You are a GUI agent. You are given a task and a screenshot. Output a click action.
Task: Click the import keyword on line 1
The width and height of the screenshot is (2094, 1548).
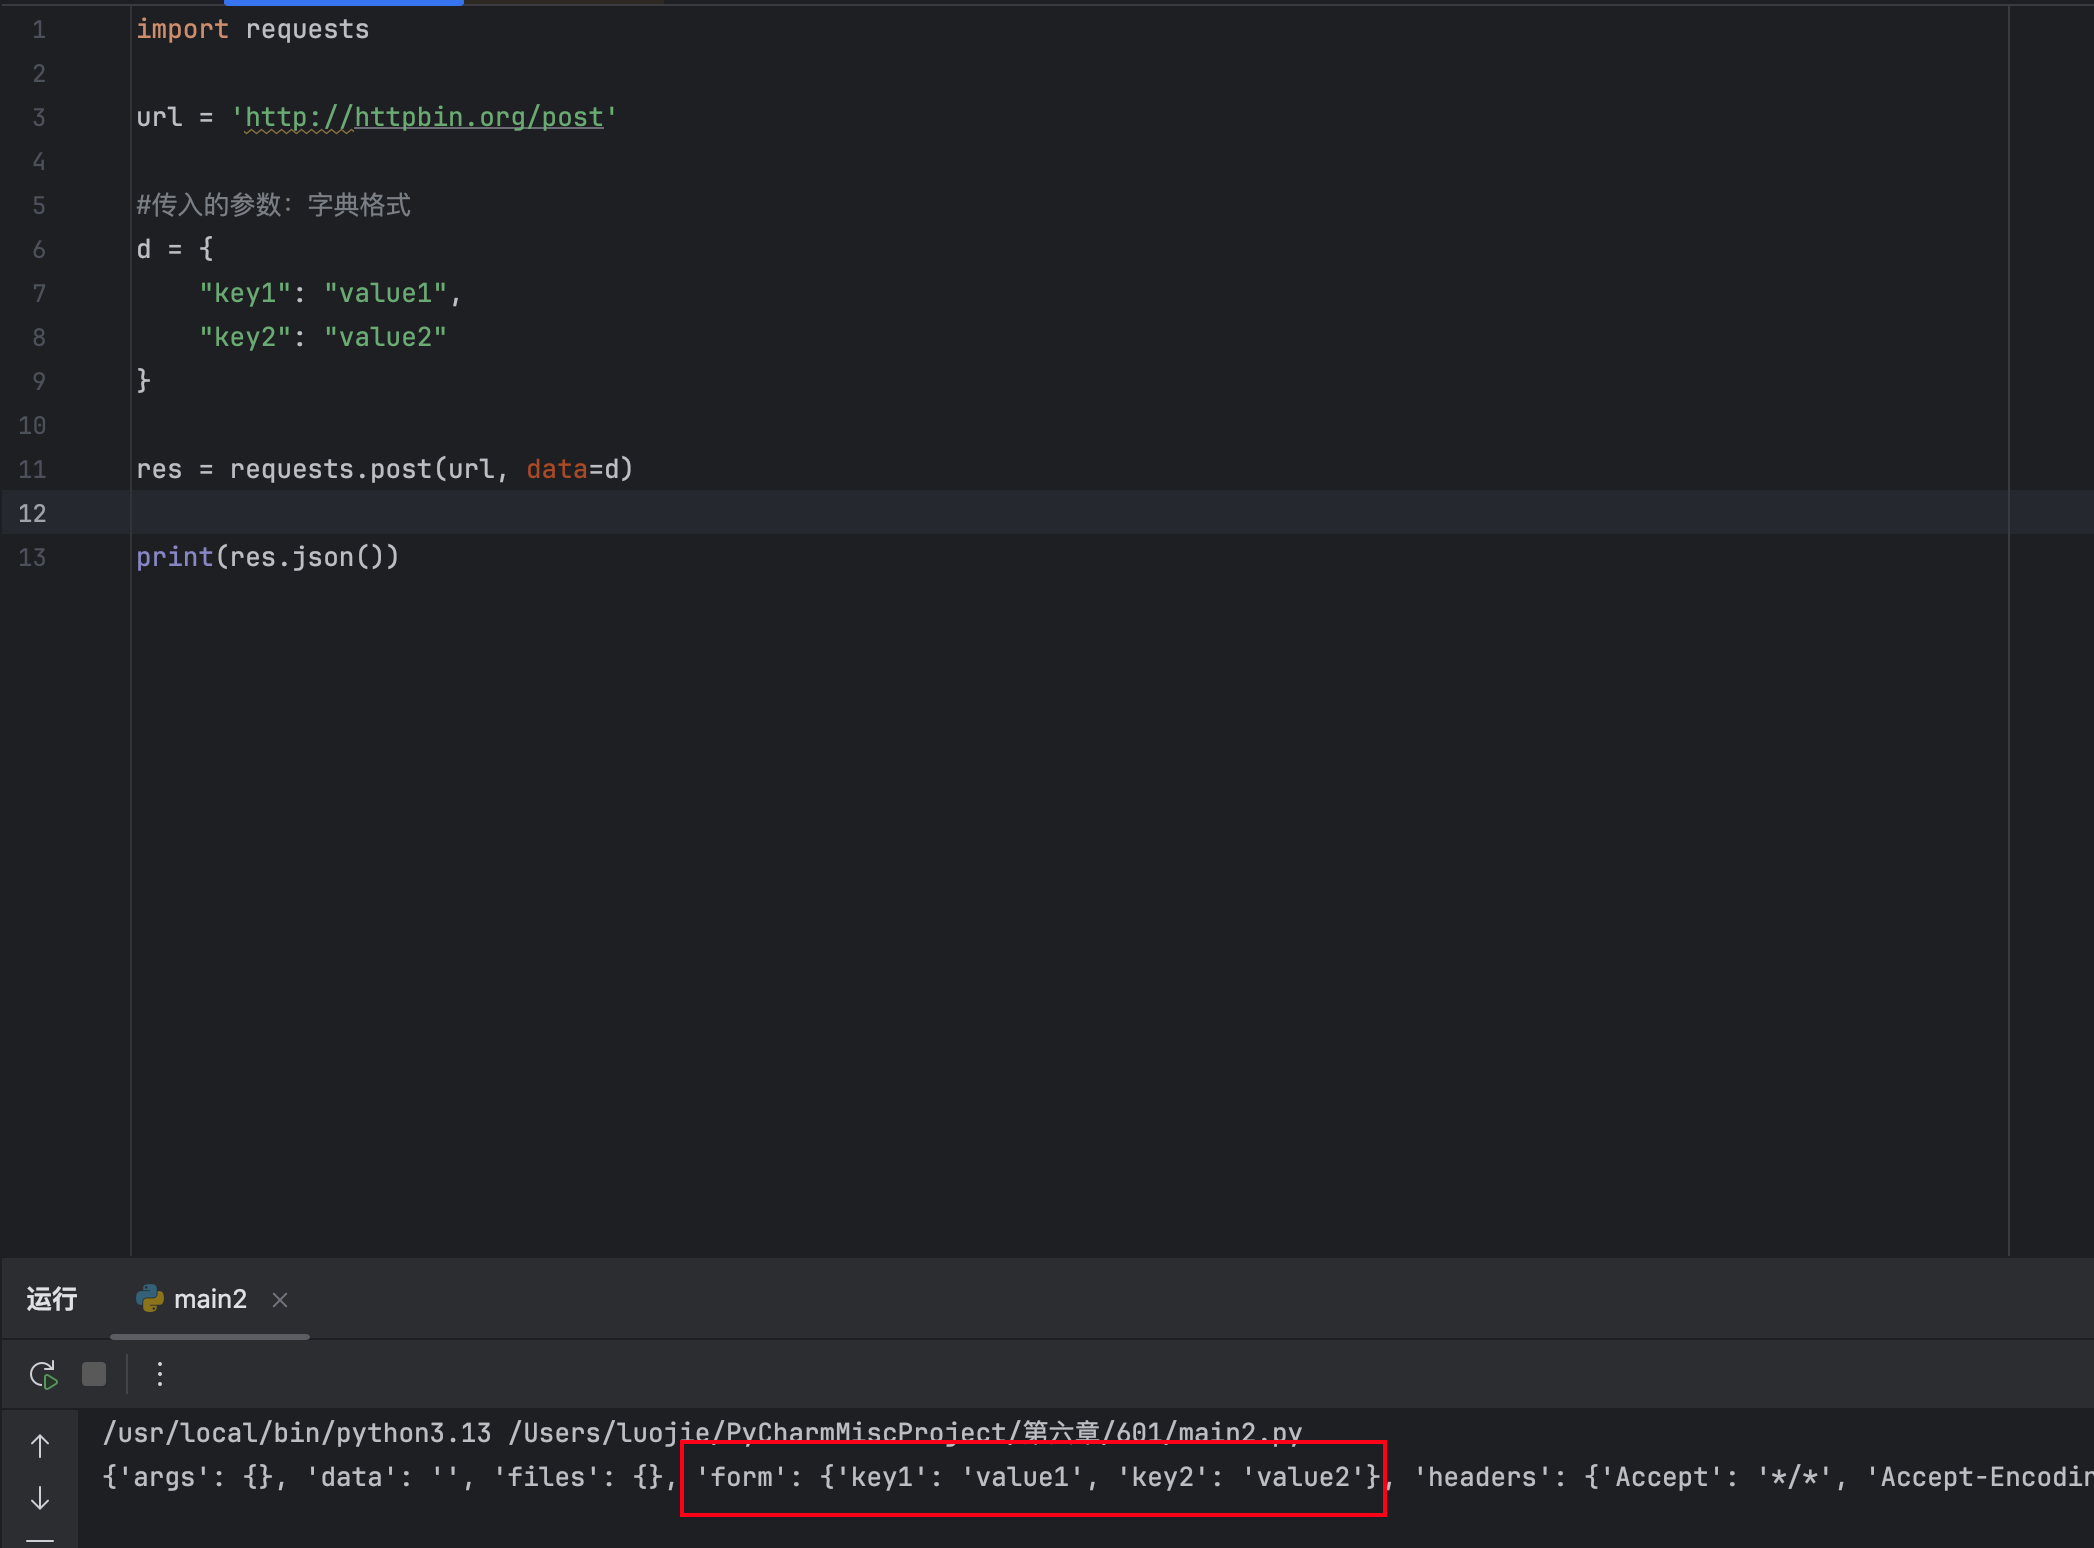click(182, 29)
